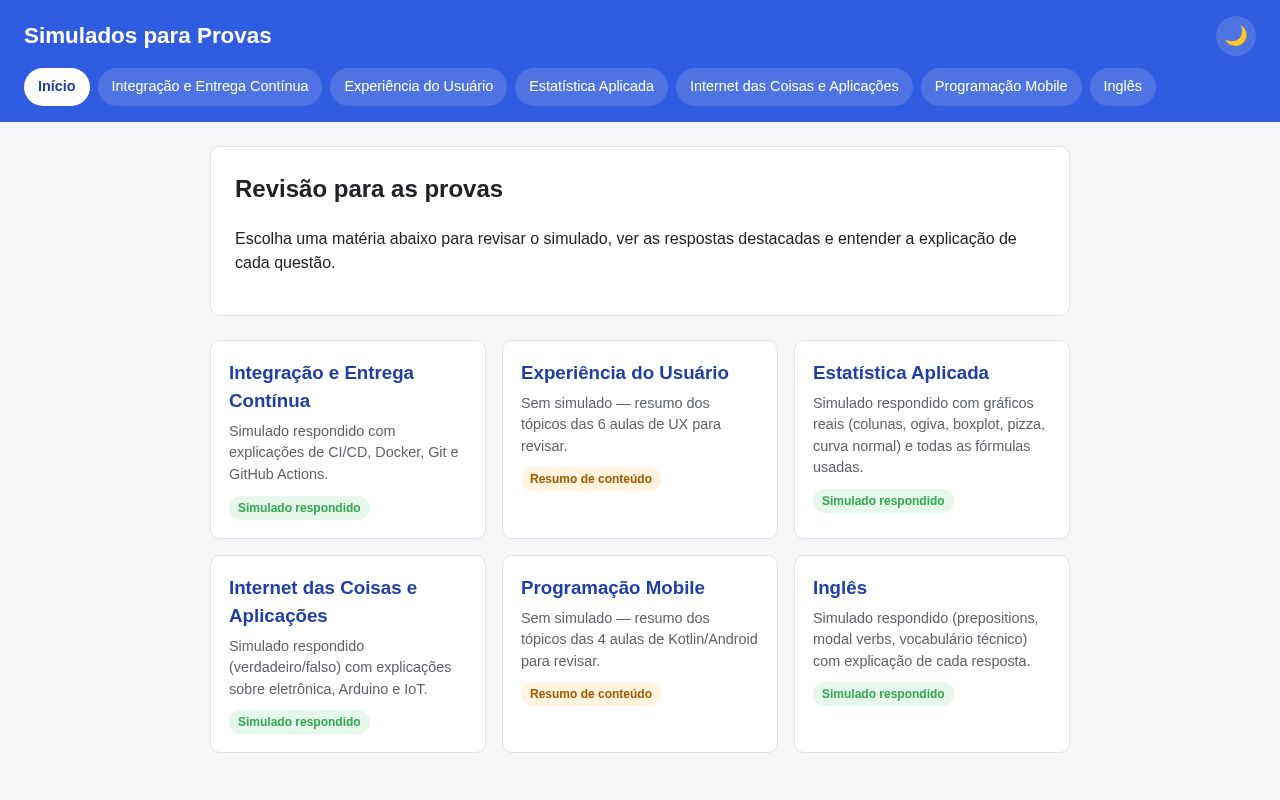Viewport: 1280px width, 800px height.
Task: Select the Início tab
Action: tap(57, 87)
